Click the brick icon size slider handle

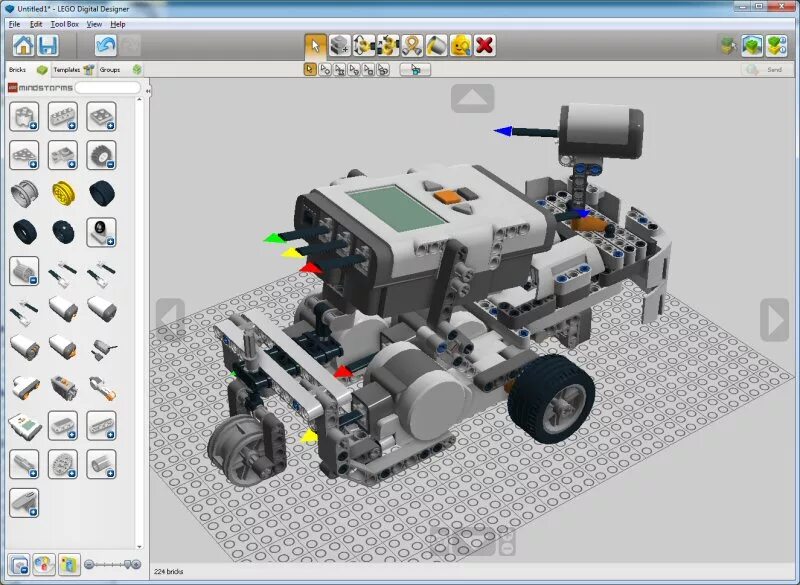[x=128, y=564]
